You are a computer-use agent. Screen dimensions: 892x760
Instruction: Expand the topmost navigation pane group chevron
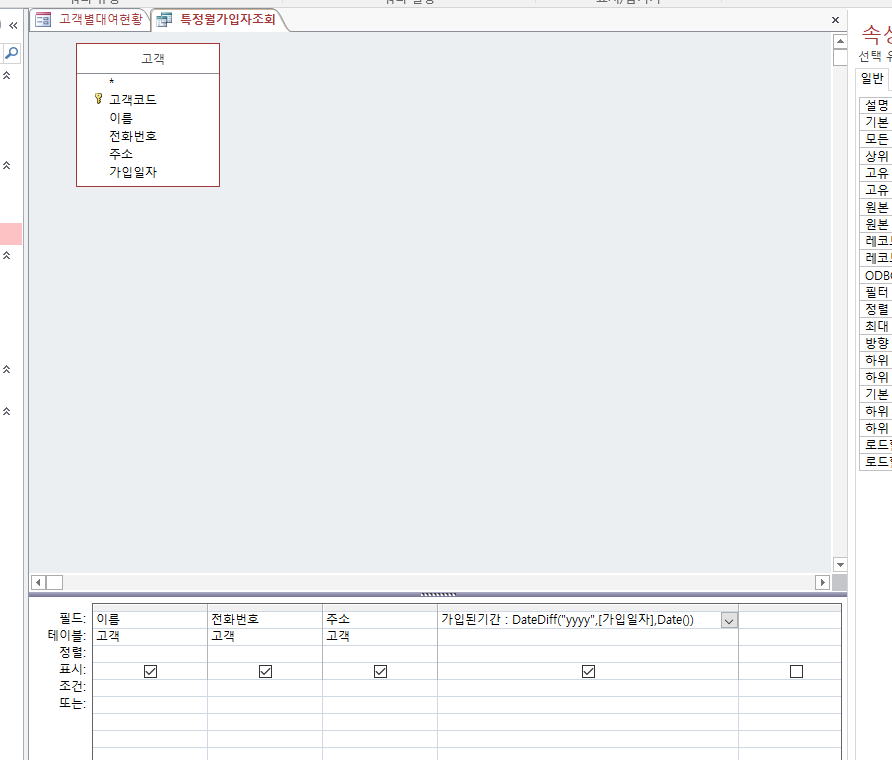coord(7,75)
